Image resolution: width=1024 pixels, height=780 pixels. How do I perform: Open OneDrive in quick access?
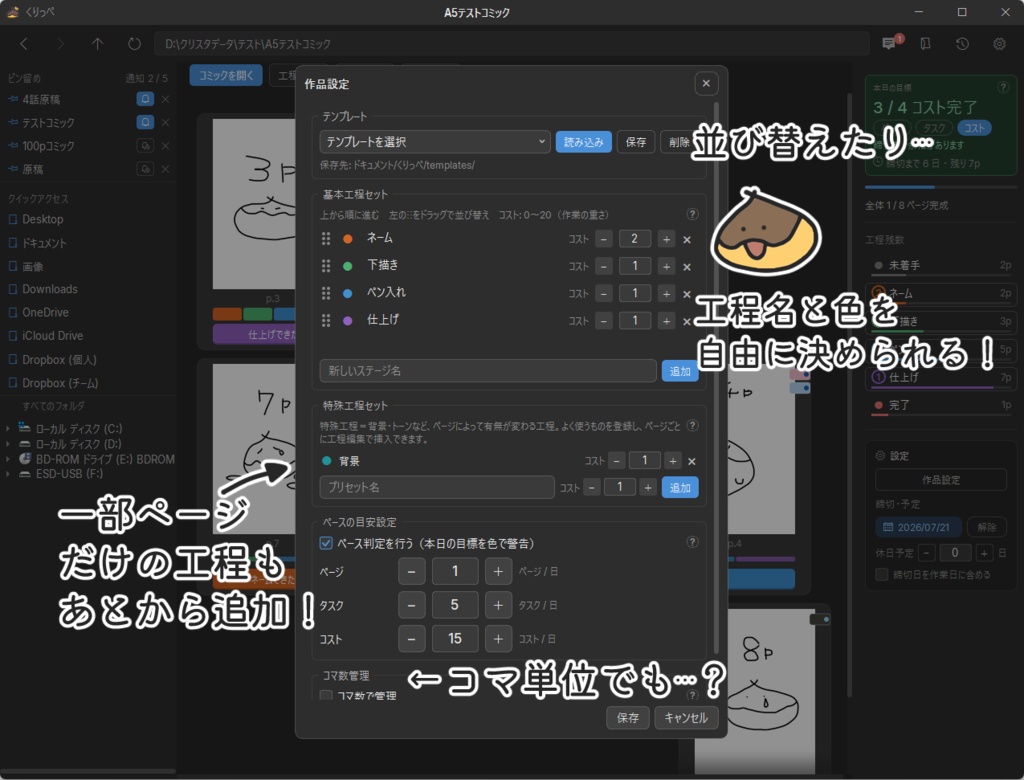point(45,312)
